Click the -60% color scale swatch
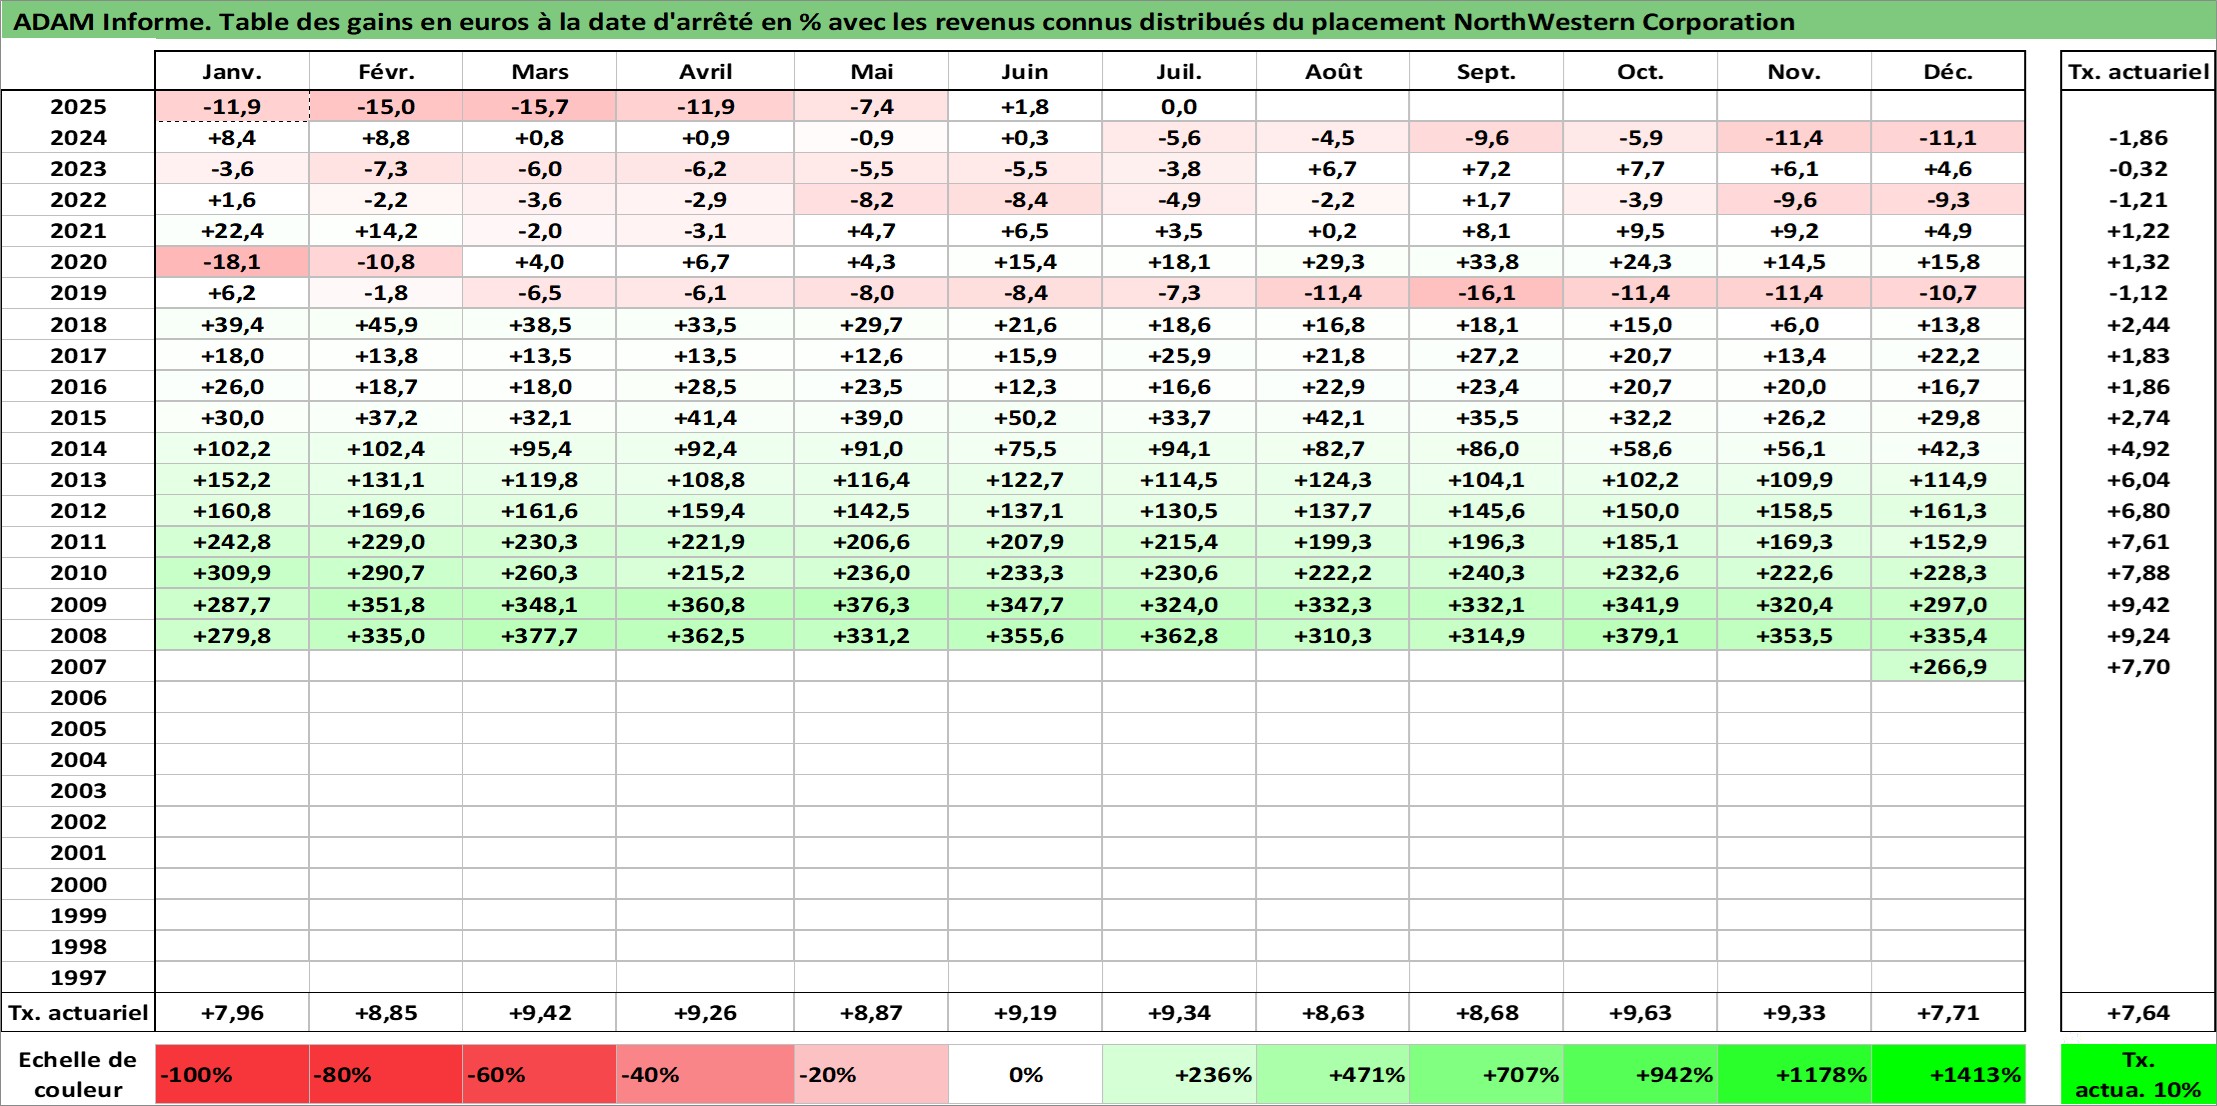 (x=539, y=1075)
